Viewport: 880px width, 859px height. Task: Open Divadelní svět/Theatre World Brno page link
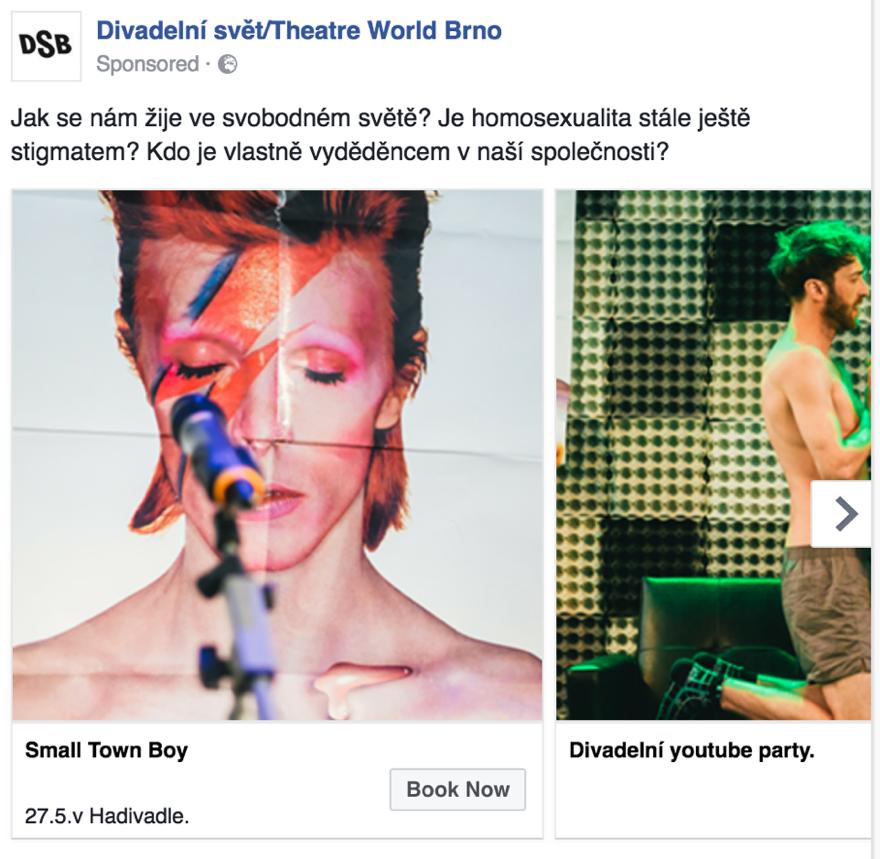pos(299,30)
